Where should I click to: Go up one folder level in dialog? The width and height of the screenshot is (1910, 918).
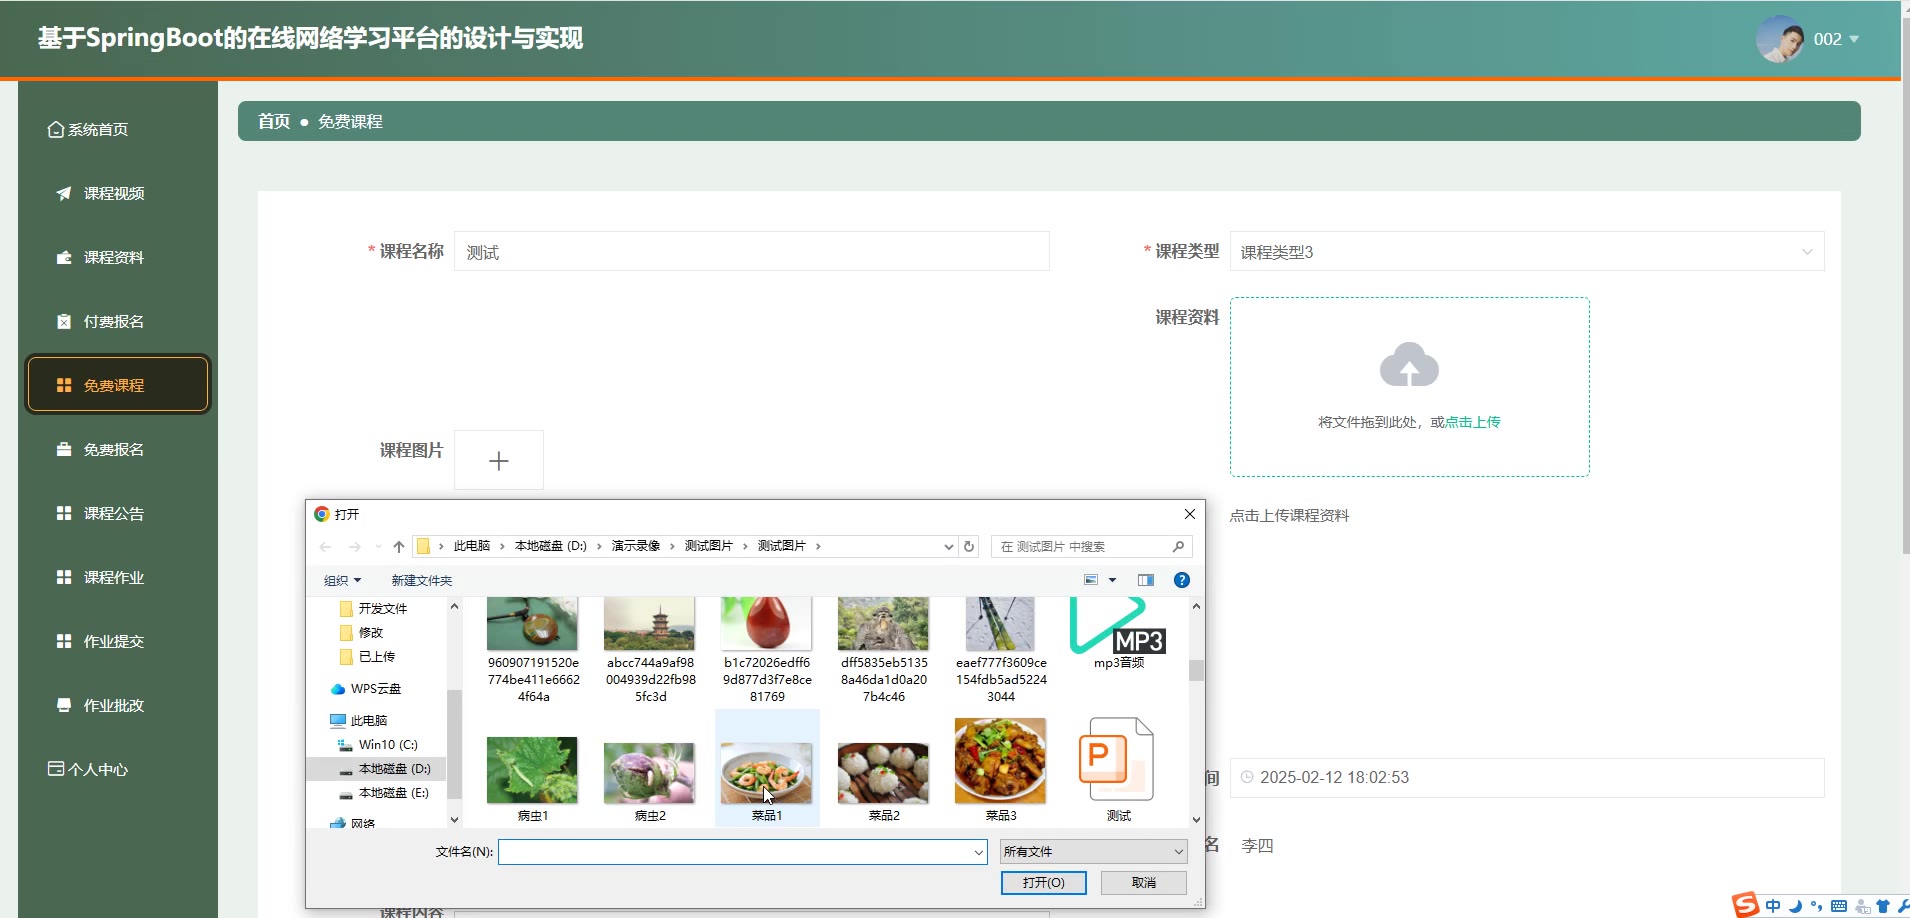coord(399,546)
